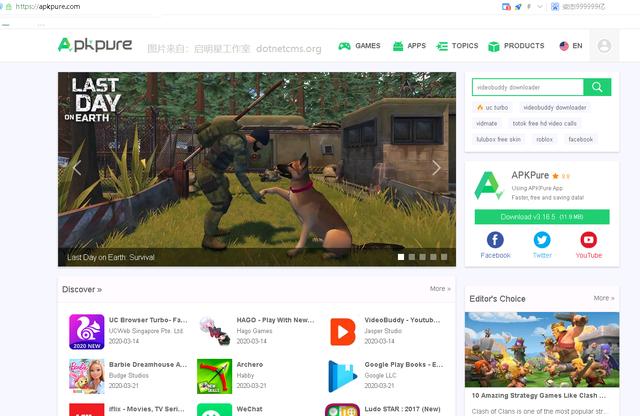The height and width of the screenshot is (416, 640).
Task: Click the user account avatar icon
Action: (x=604, y=46)
